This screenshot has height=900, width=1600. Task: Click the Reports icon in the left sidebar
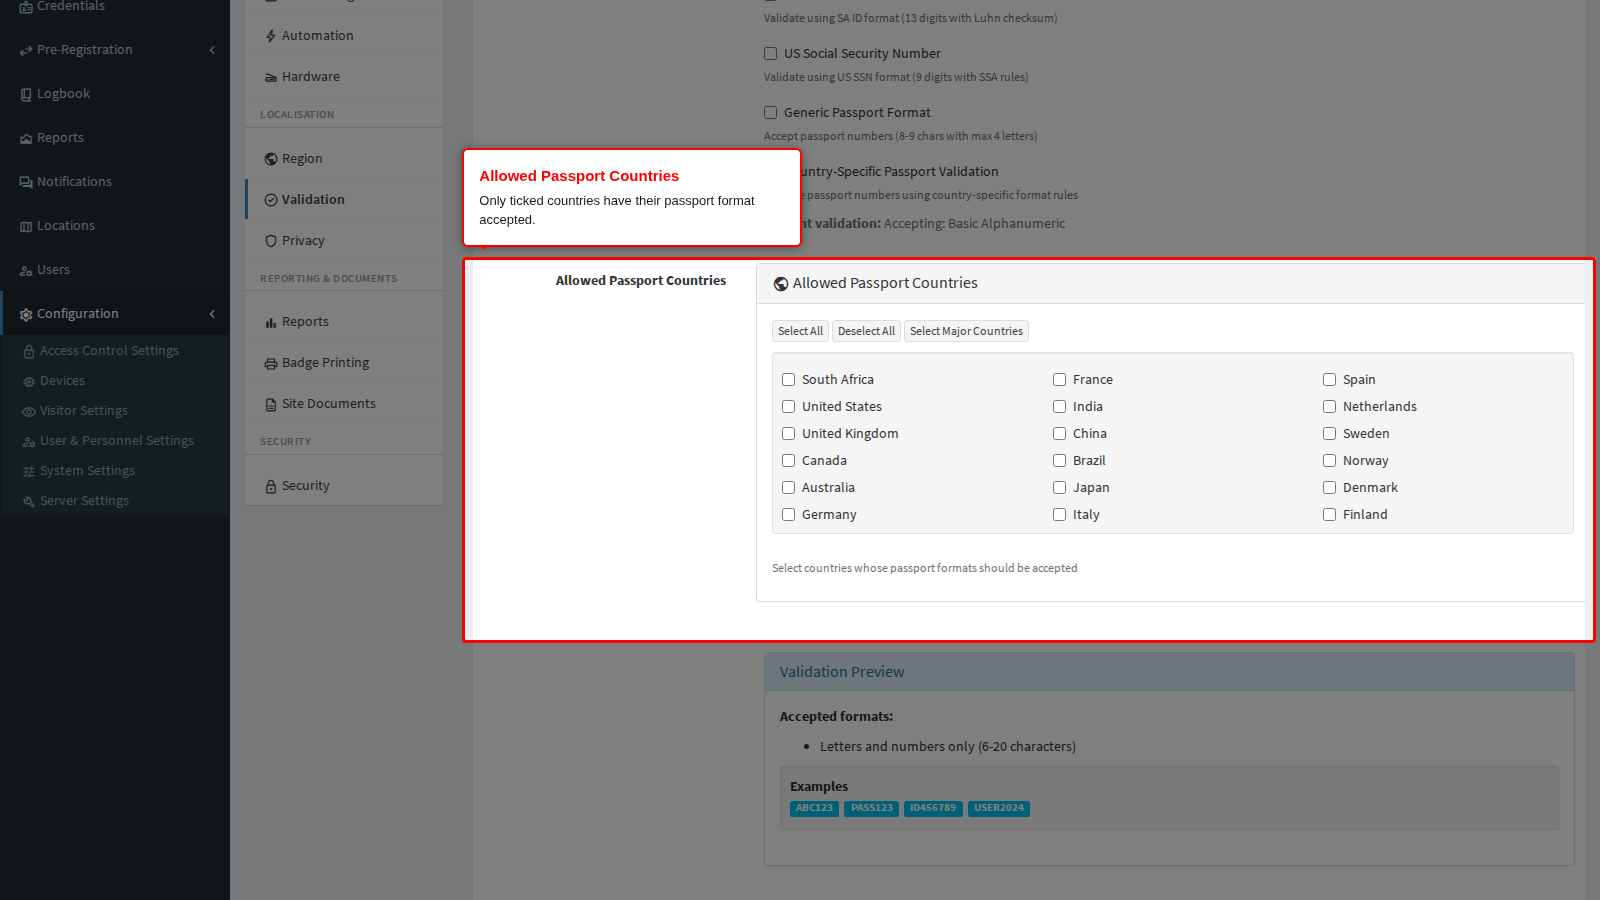(x=26, y=138)
